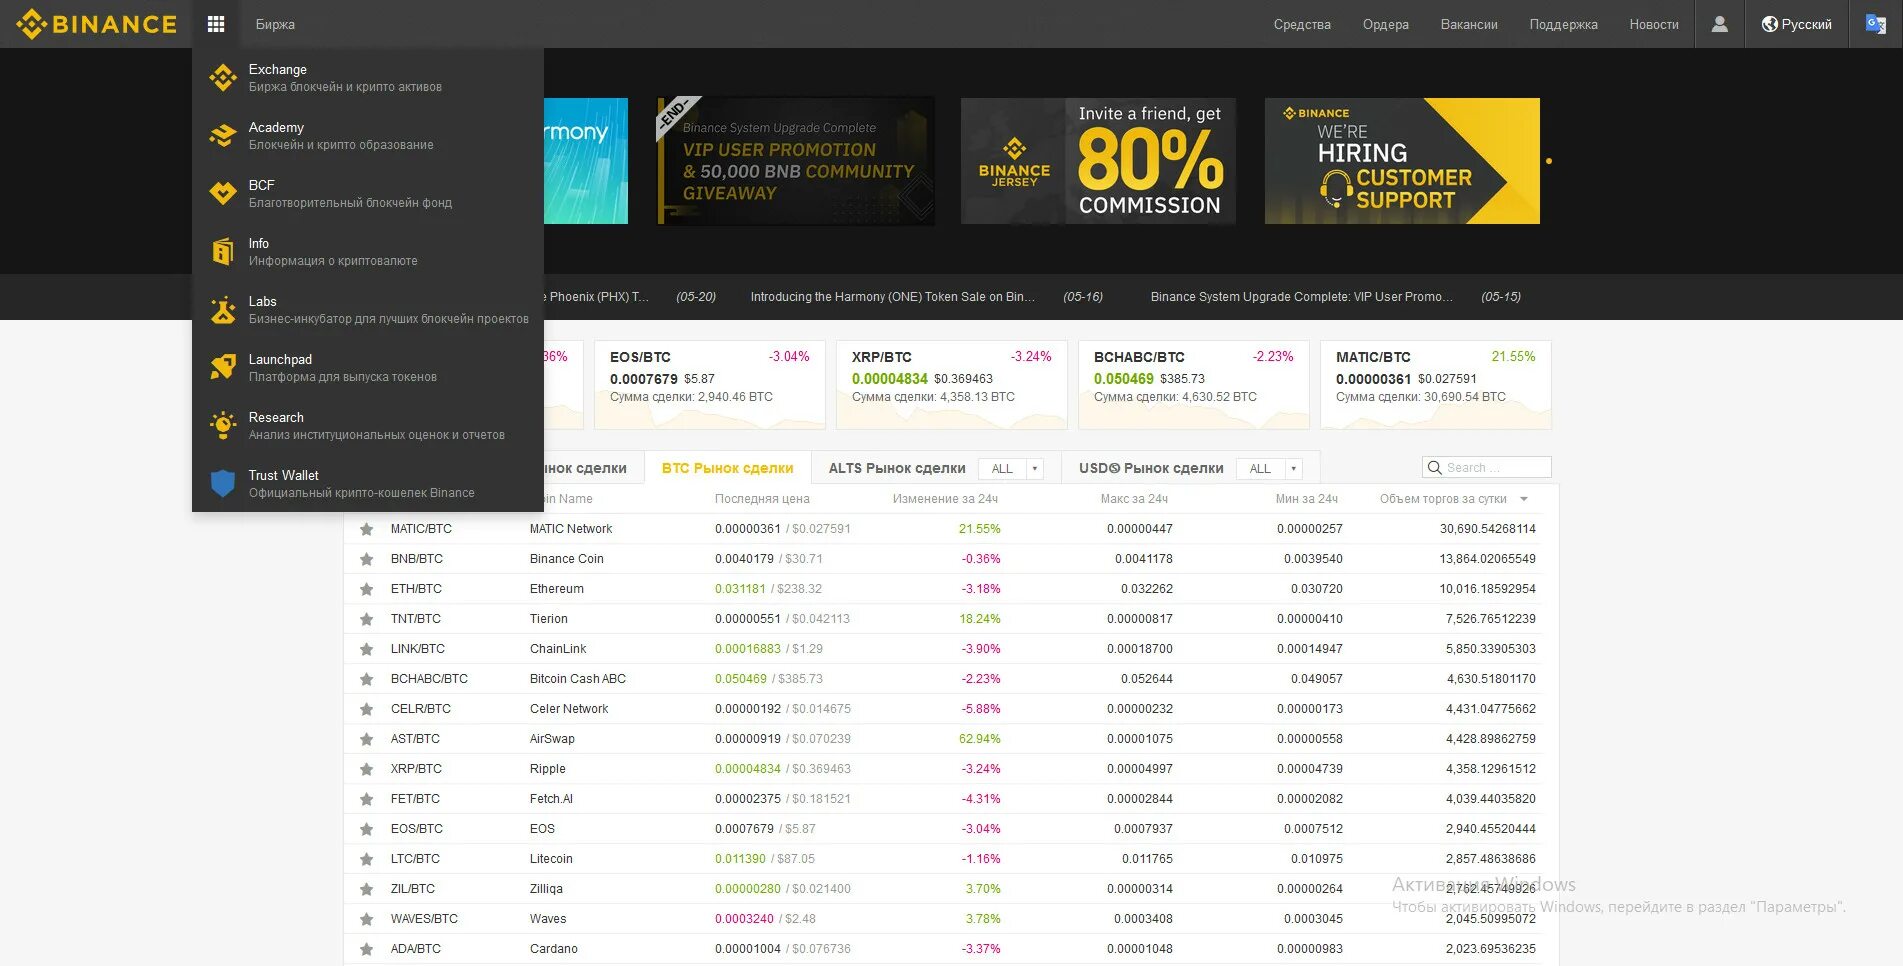
Task: Select the Ethereum coin name
Action: click(x=557, y=589)
